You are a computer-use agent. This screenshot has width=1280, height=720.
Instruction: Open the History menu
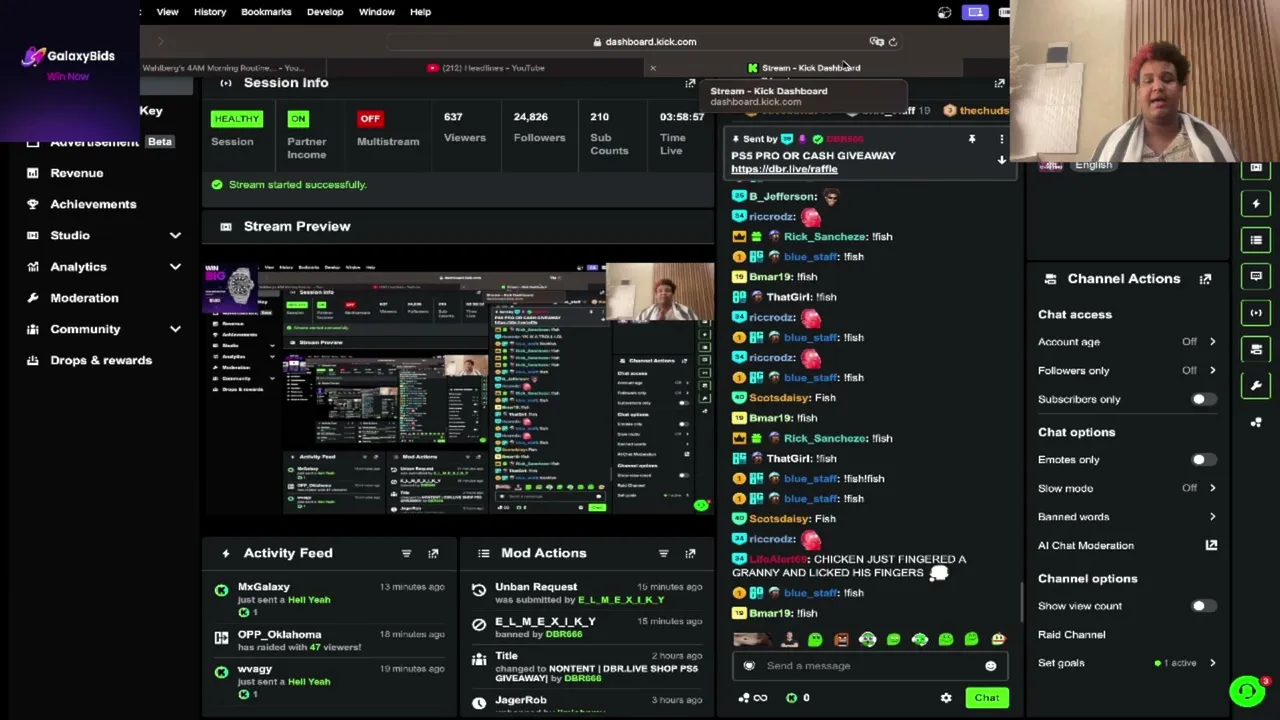coord(210,12)
